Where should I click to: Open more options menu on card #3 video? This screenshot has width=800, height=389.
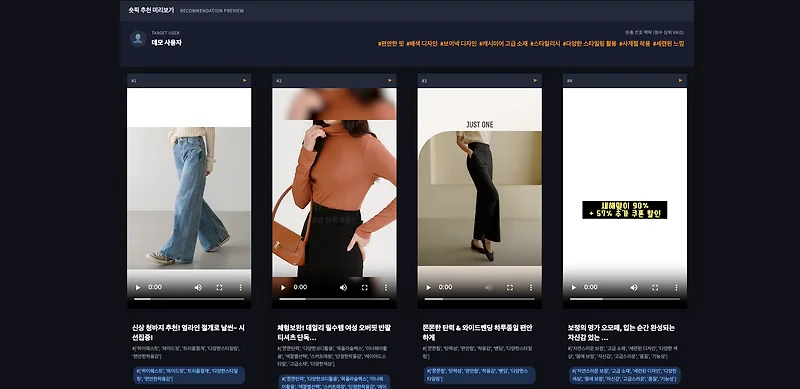point(531,287)
